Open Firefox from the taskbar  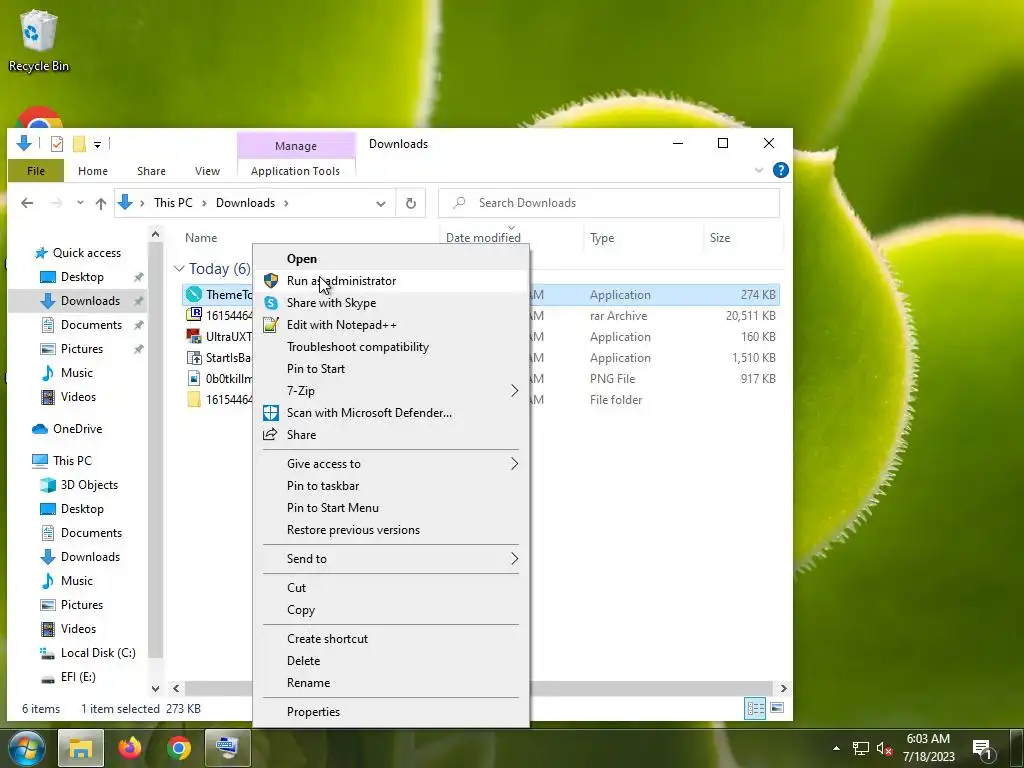click(x=130, y=748)
